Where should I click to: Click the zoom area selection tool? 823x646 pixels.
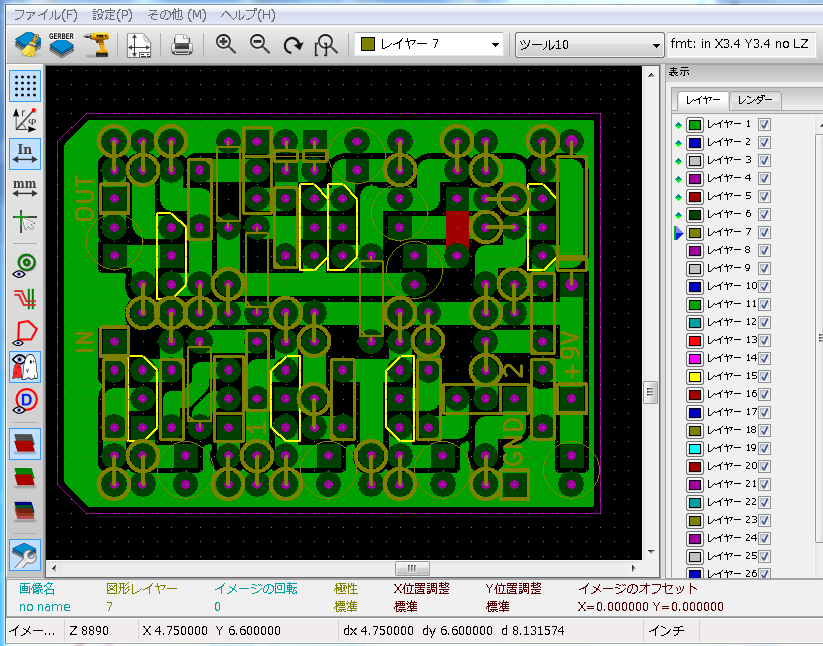point(326,45)
